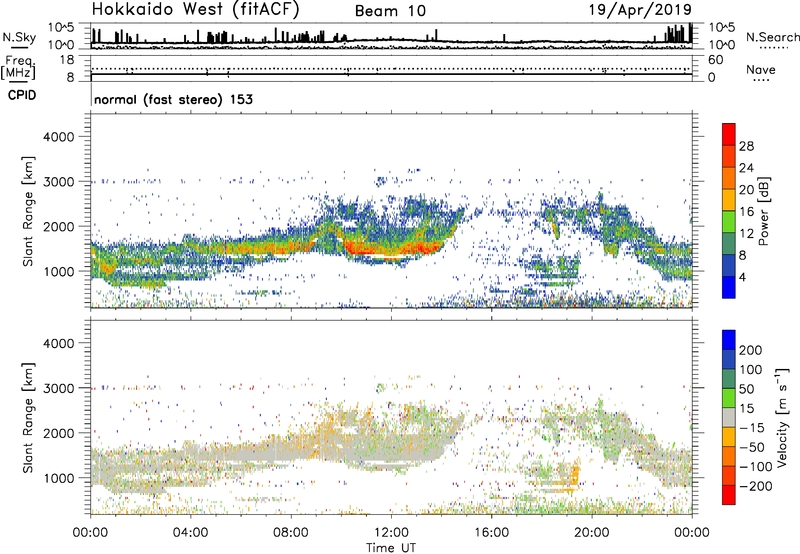Click the '-50' label on the velocity scale
800x554 pixels.
752,447
